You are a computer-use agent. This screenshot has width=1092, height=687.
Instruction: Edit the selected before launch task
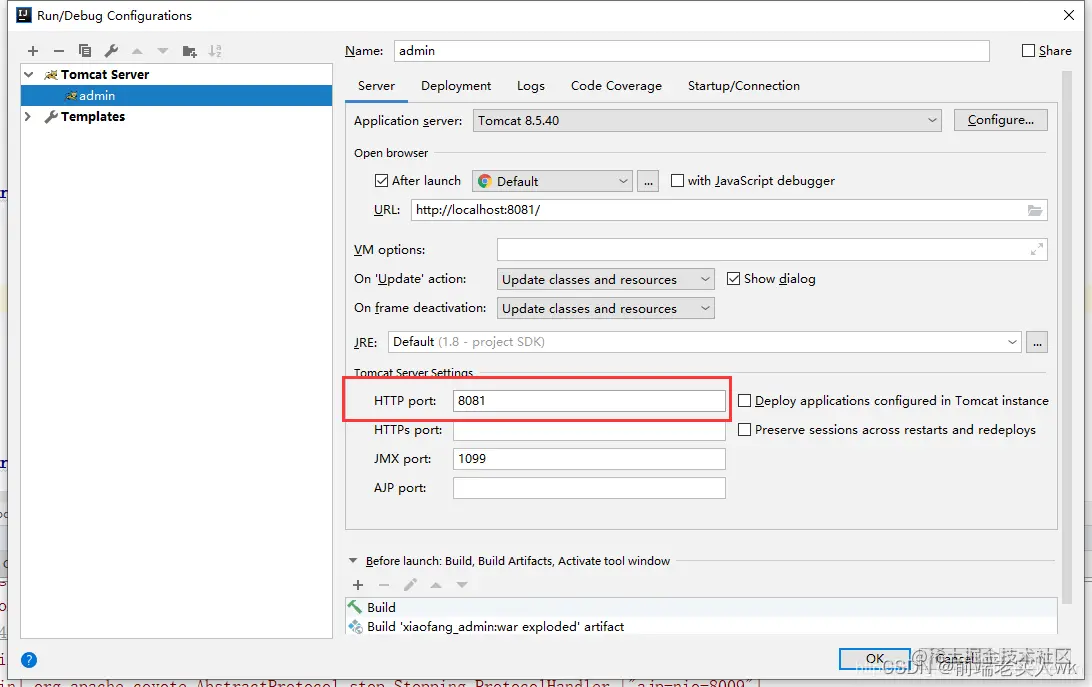(x=410, y=585)
